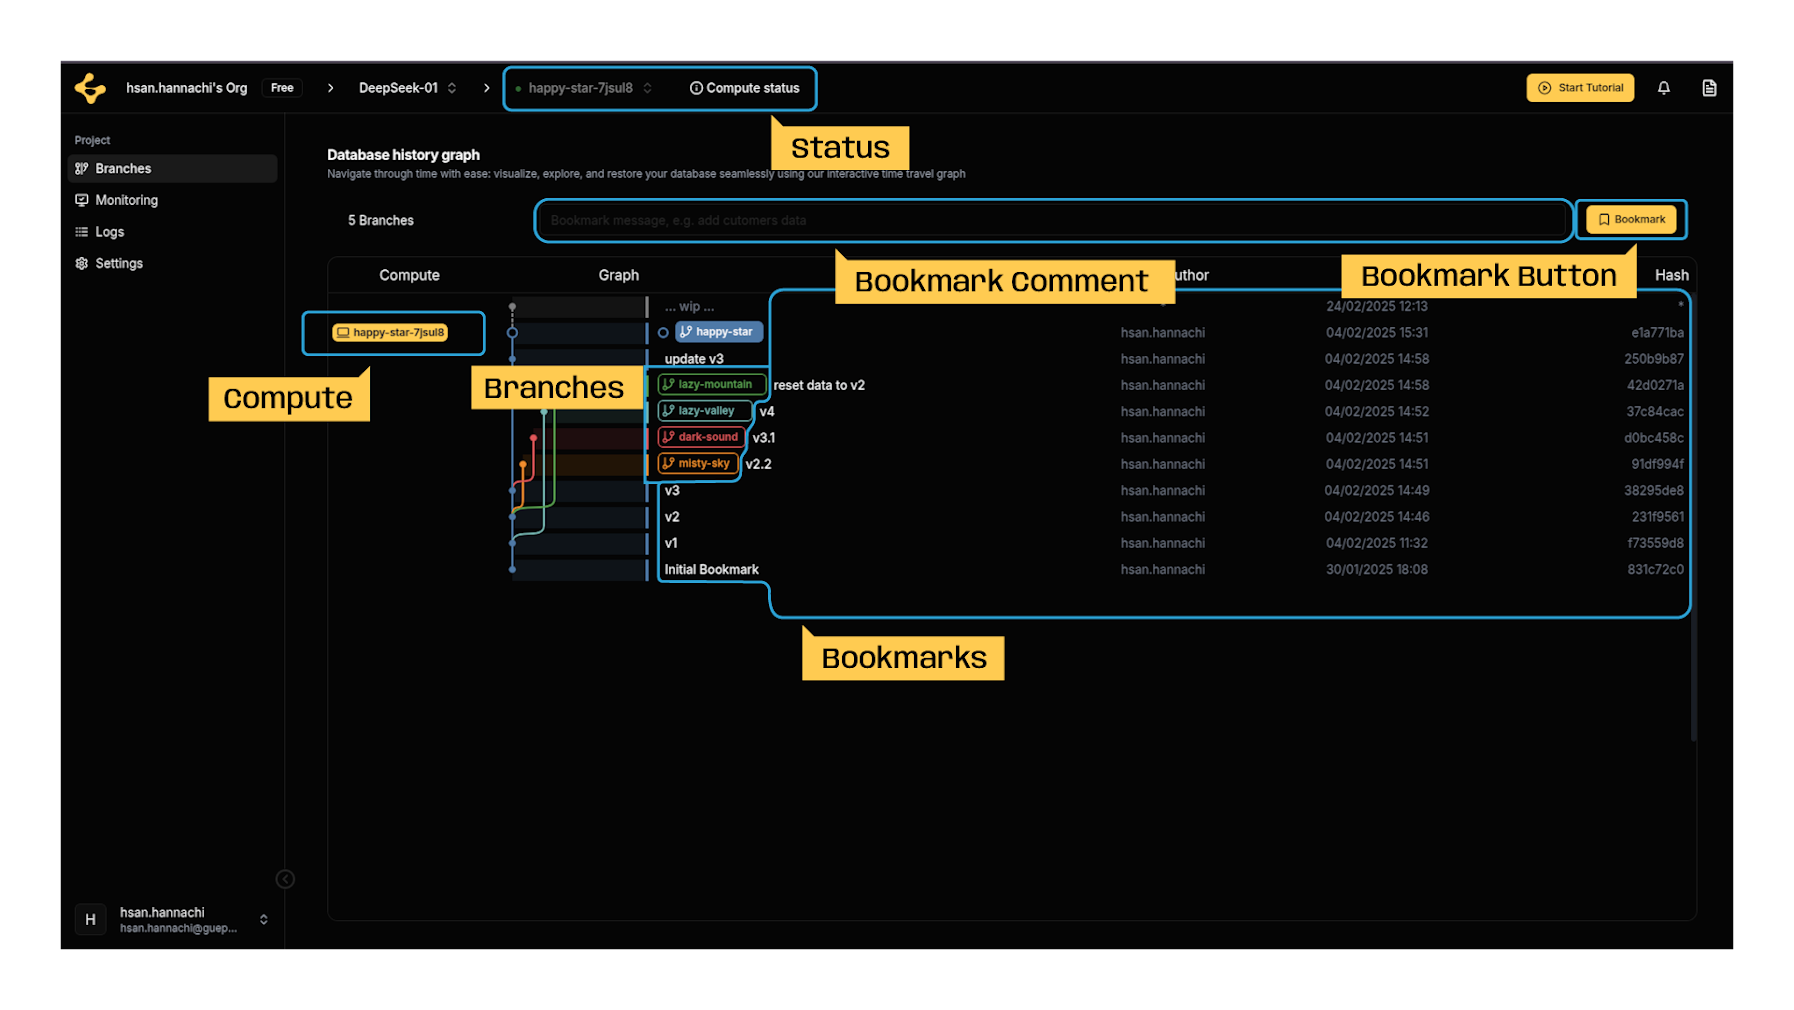The height and width of the screenshot is (1010, 1794).
Task: Click hash 42d0271a
Action: point(1655,385)
